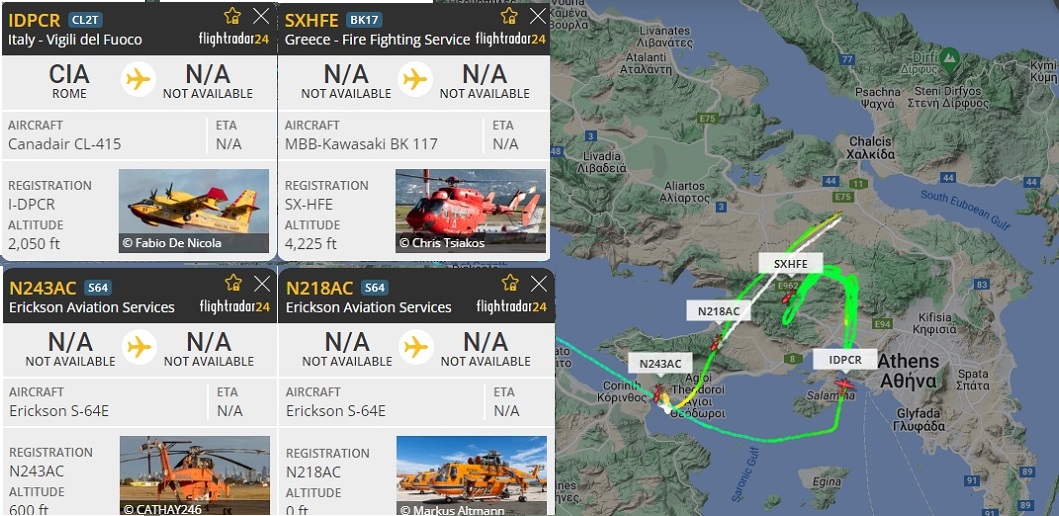The image size is (1059, 516).
Task: Close the N218AC flight panel
Action: point(538,284)
